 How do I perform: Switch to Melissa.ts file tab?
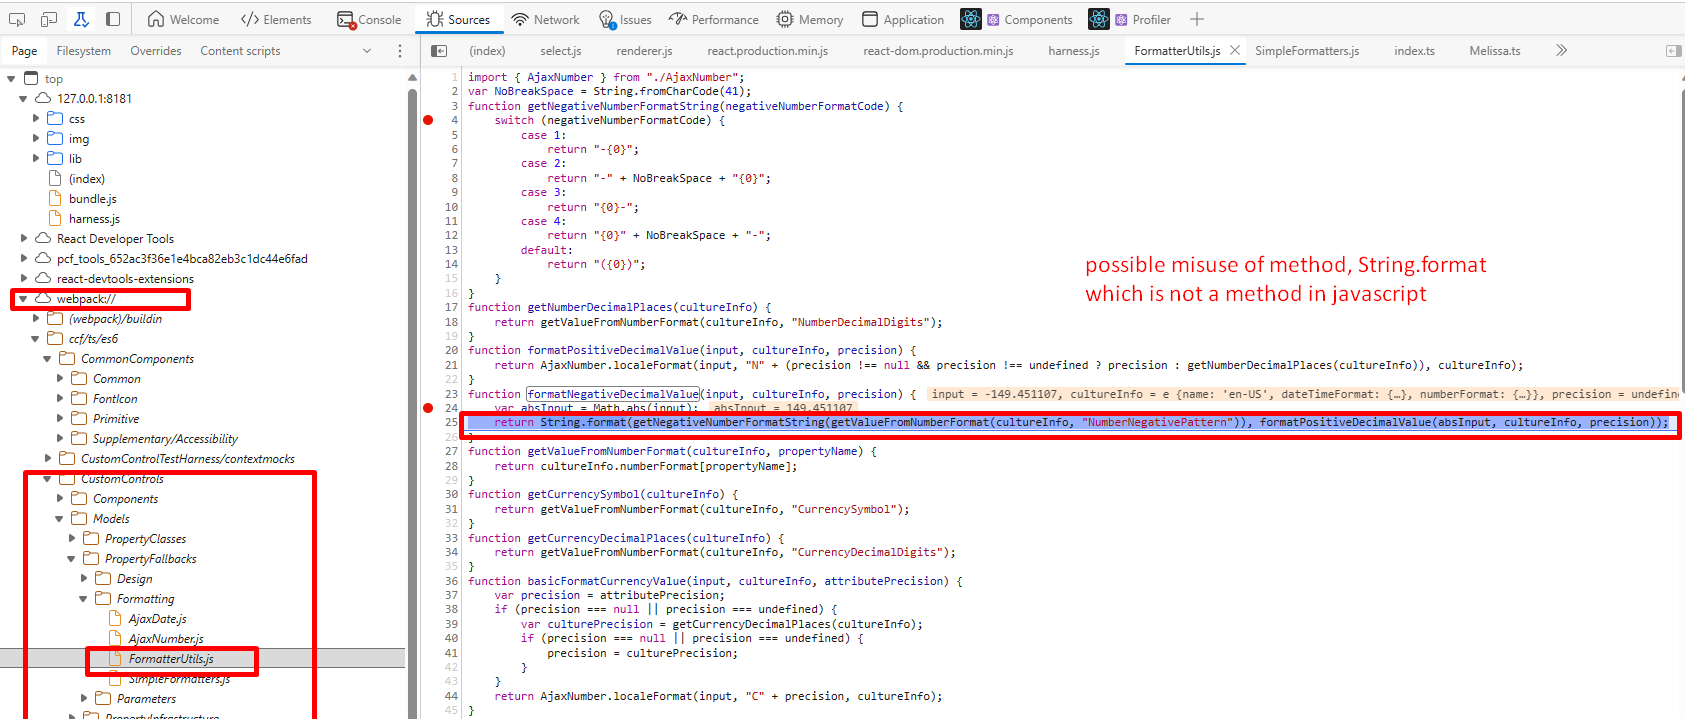[1495, 51]
